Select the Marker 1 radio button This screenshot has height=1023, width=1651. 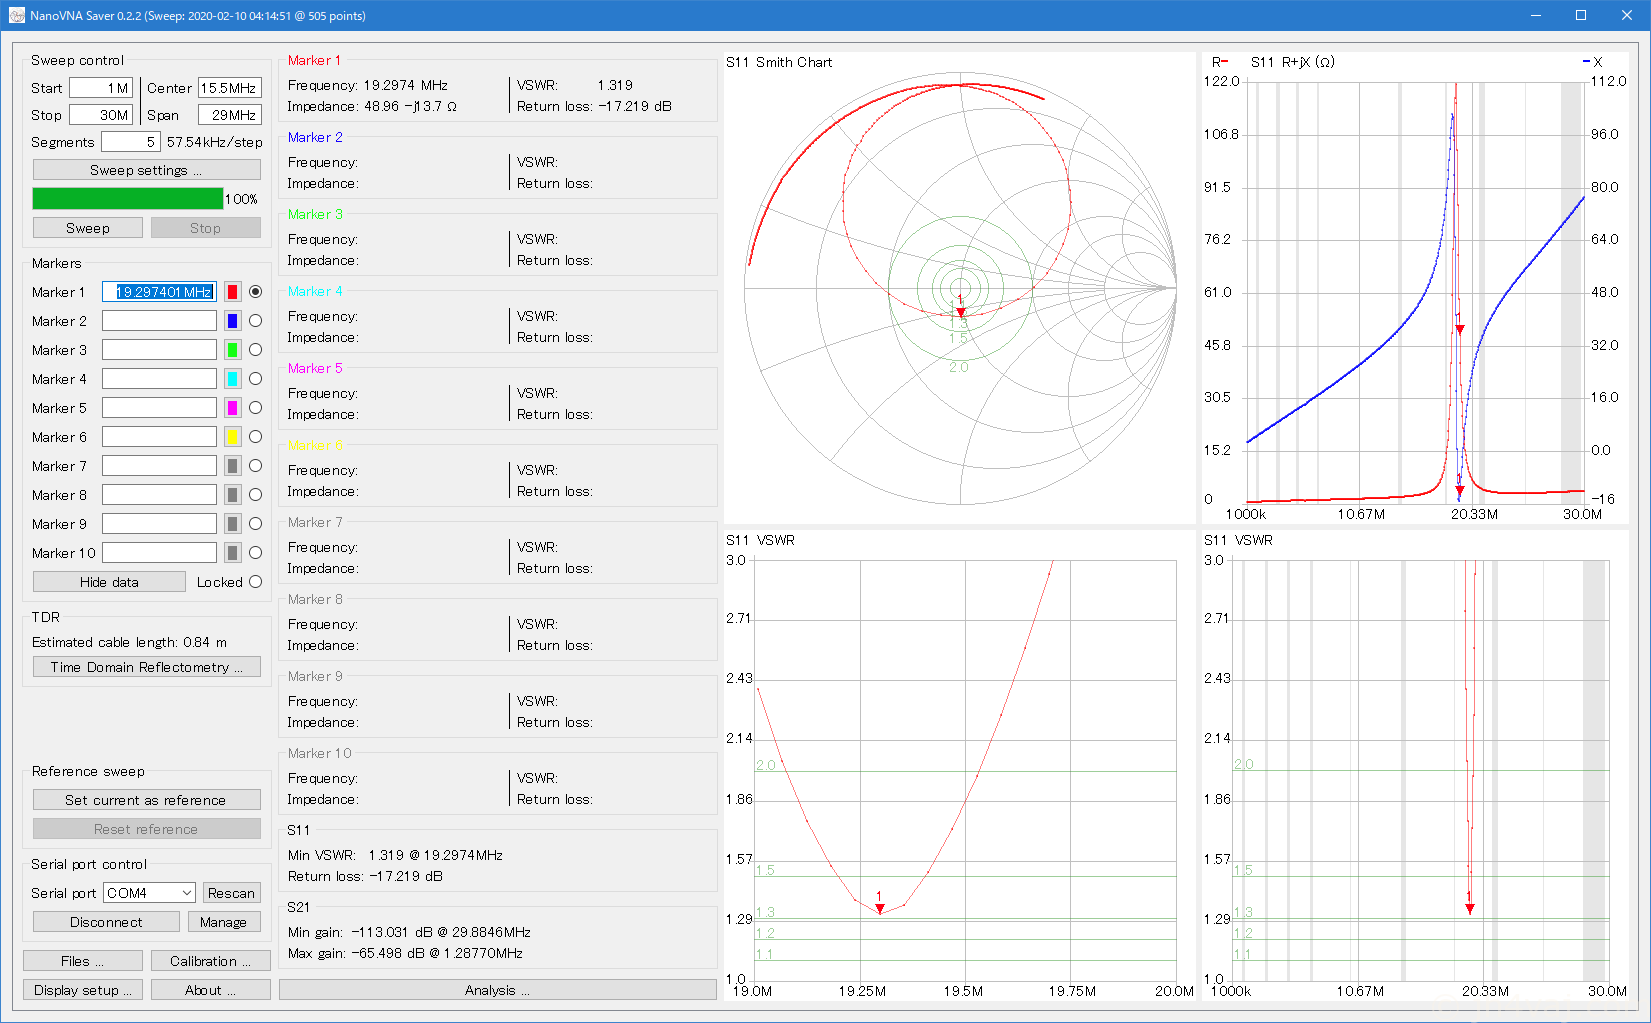(x=255, y=292)
